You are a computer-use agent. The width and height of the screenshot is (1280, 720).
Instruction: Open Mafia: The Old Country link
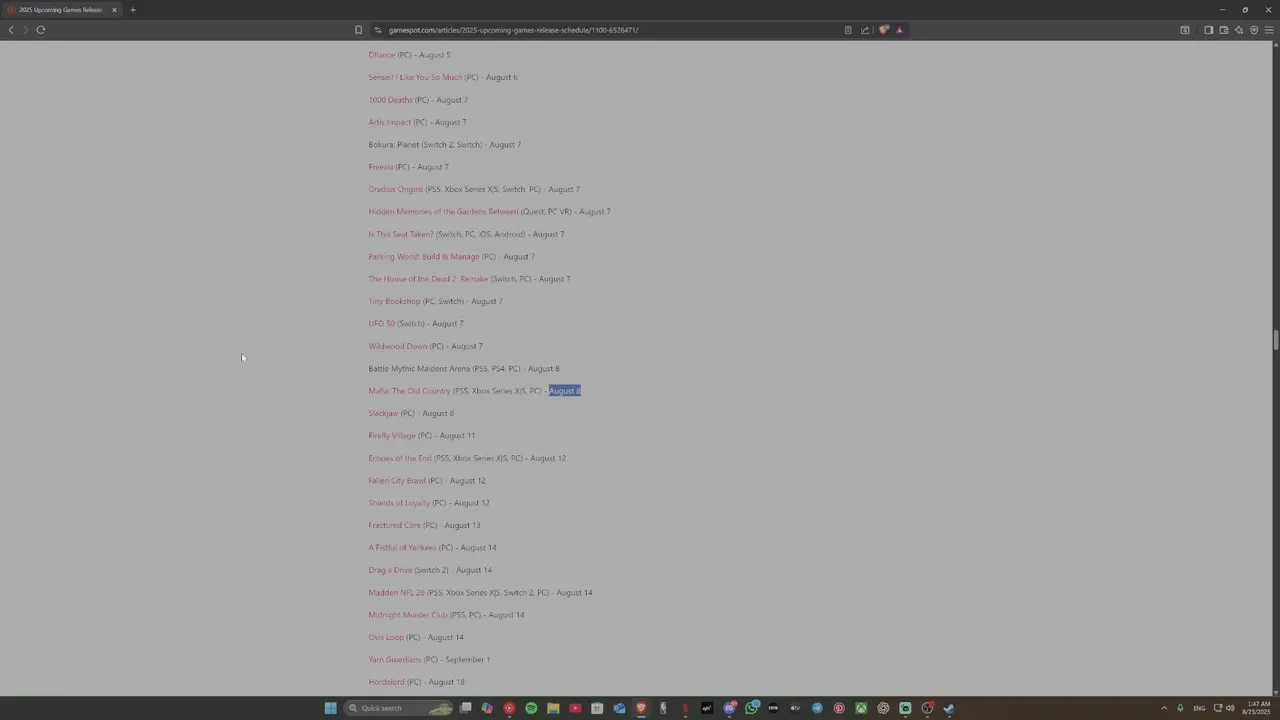pos(409,391)
